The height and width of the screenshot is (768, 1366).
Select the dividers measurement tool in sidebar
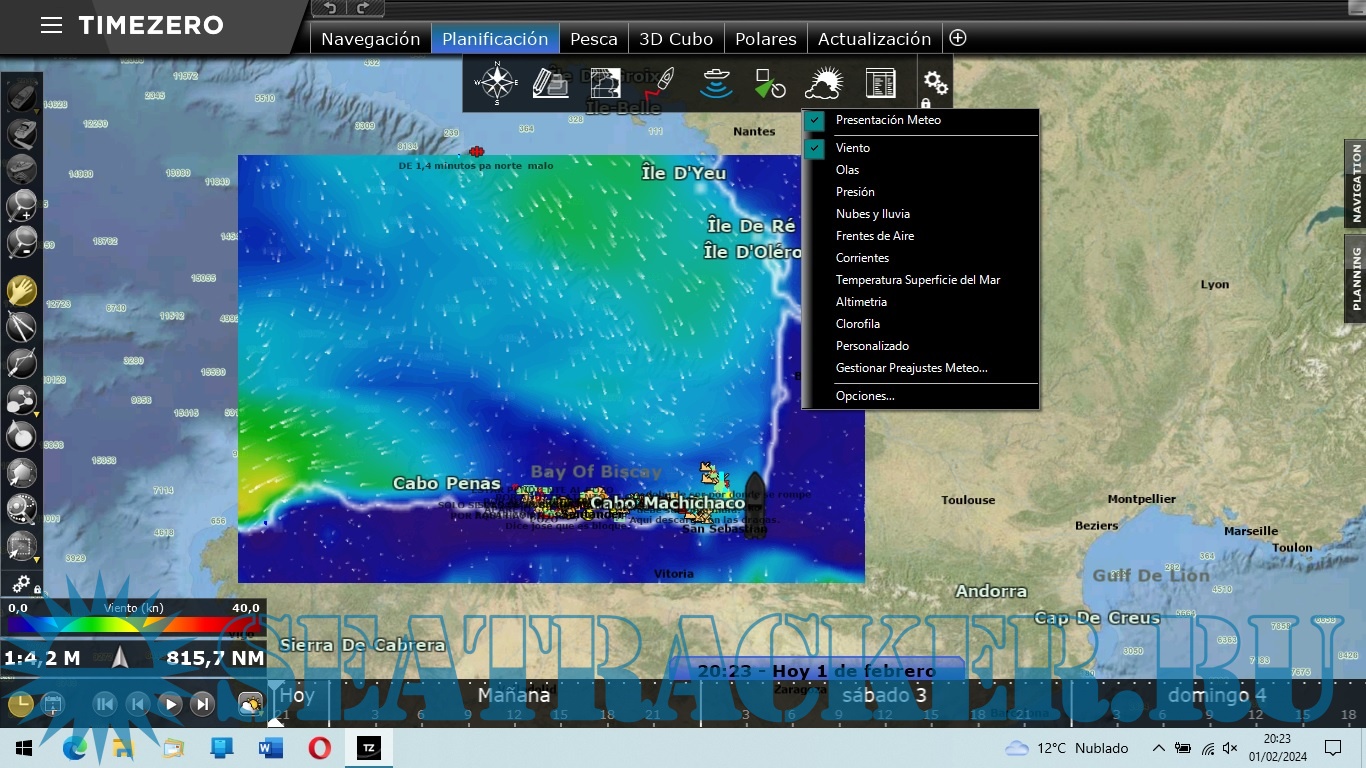click(21, 327)
